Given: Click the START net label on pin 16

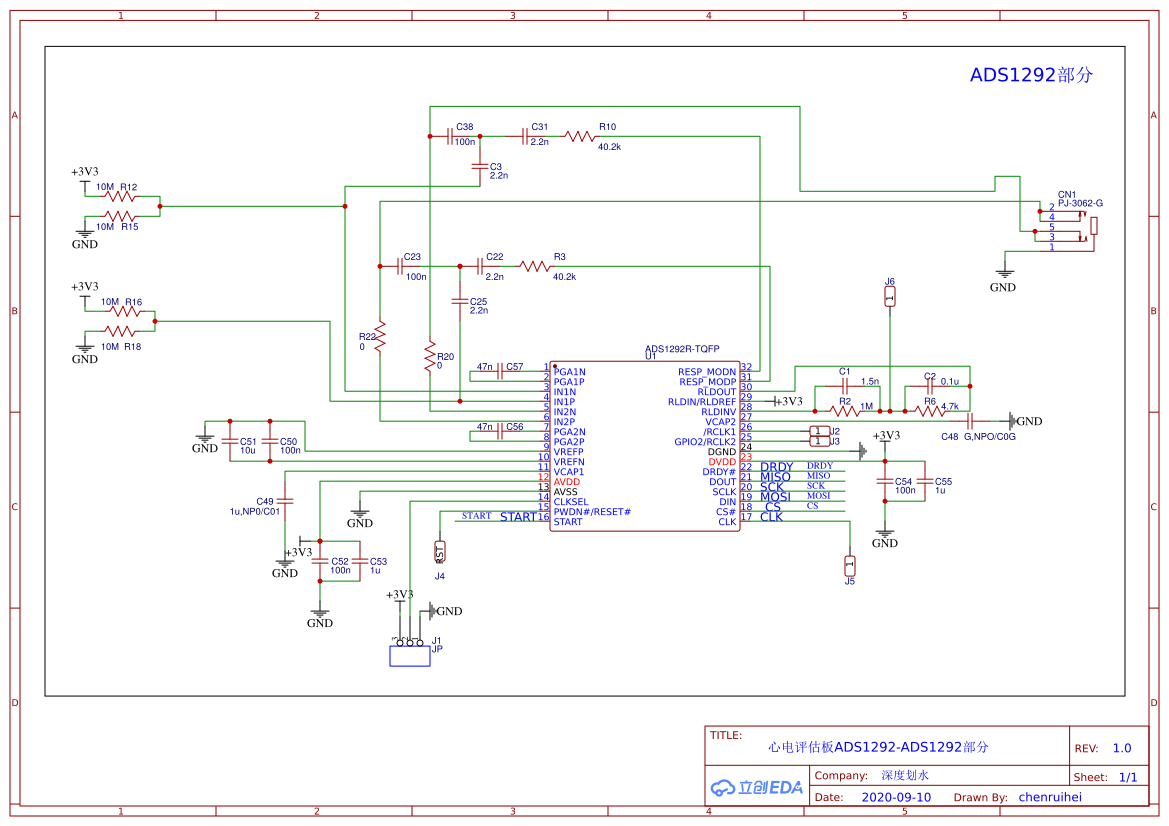Looking at the screenshot, I should [x=518, y=517].
